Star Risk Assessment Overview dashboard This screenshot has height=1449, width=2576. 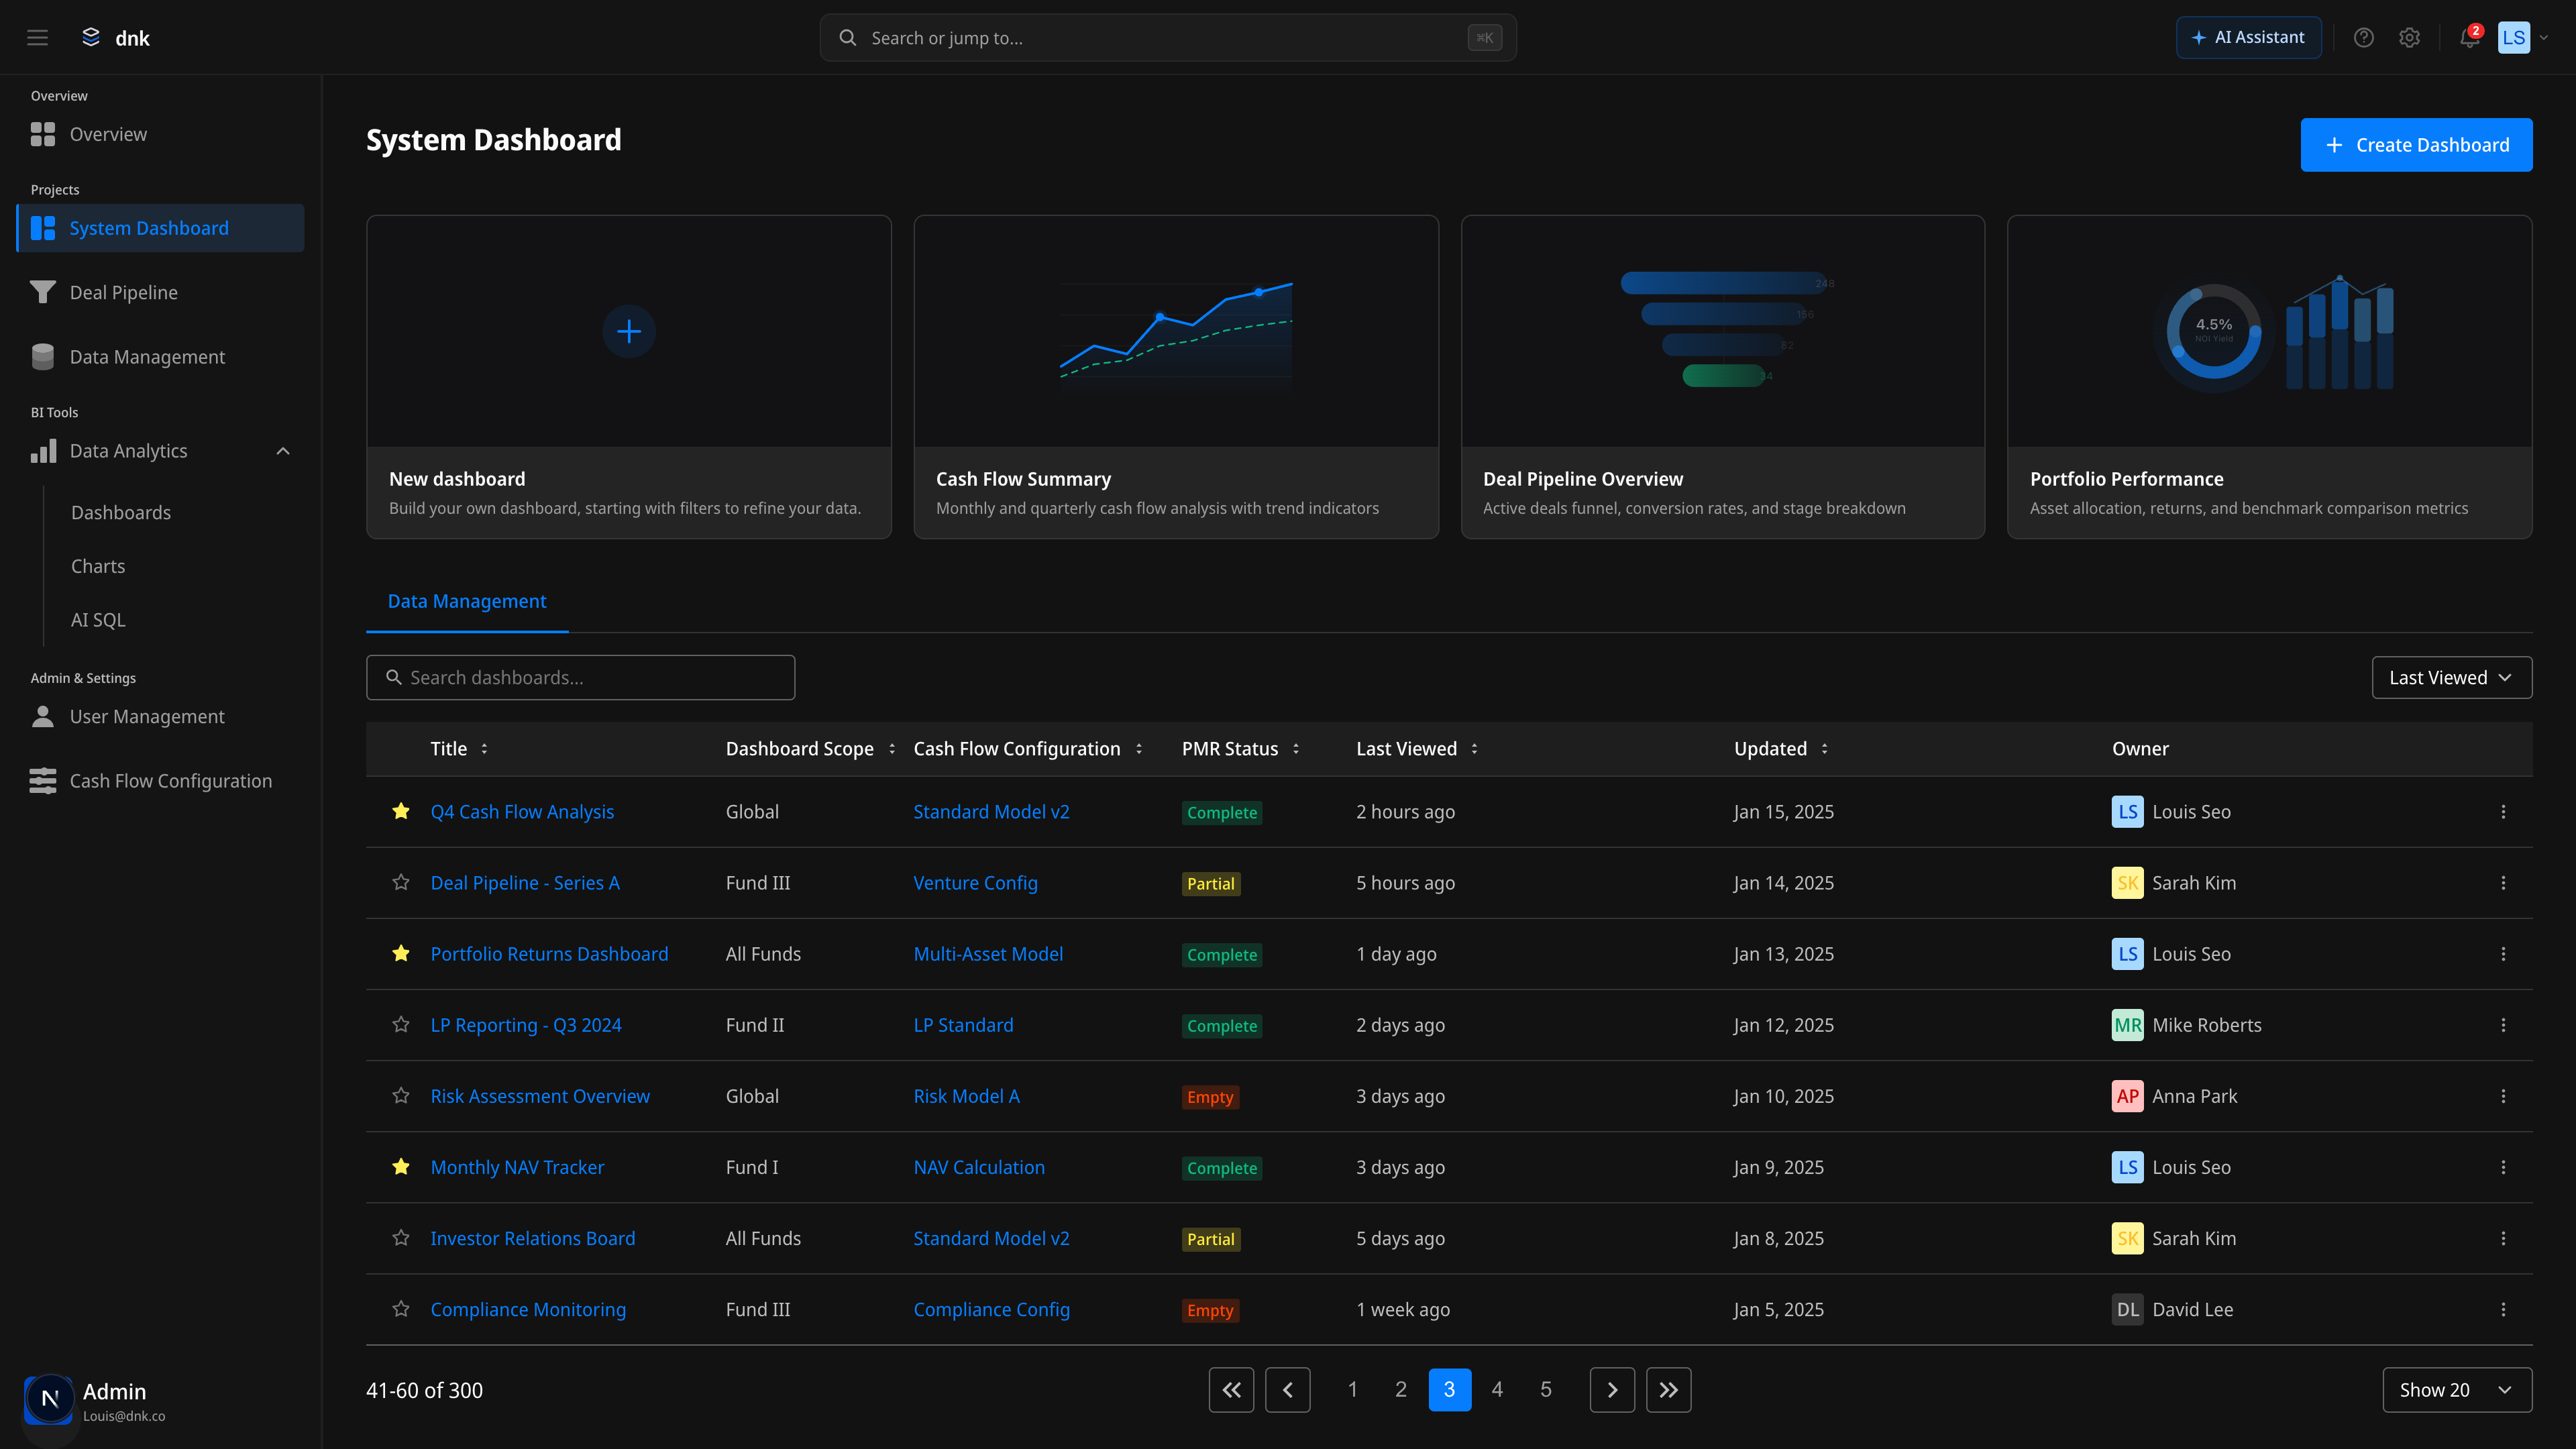pos(401,1095)
